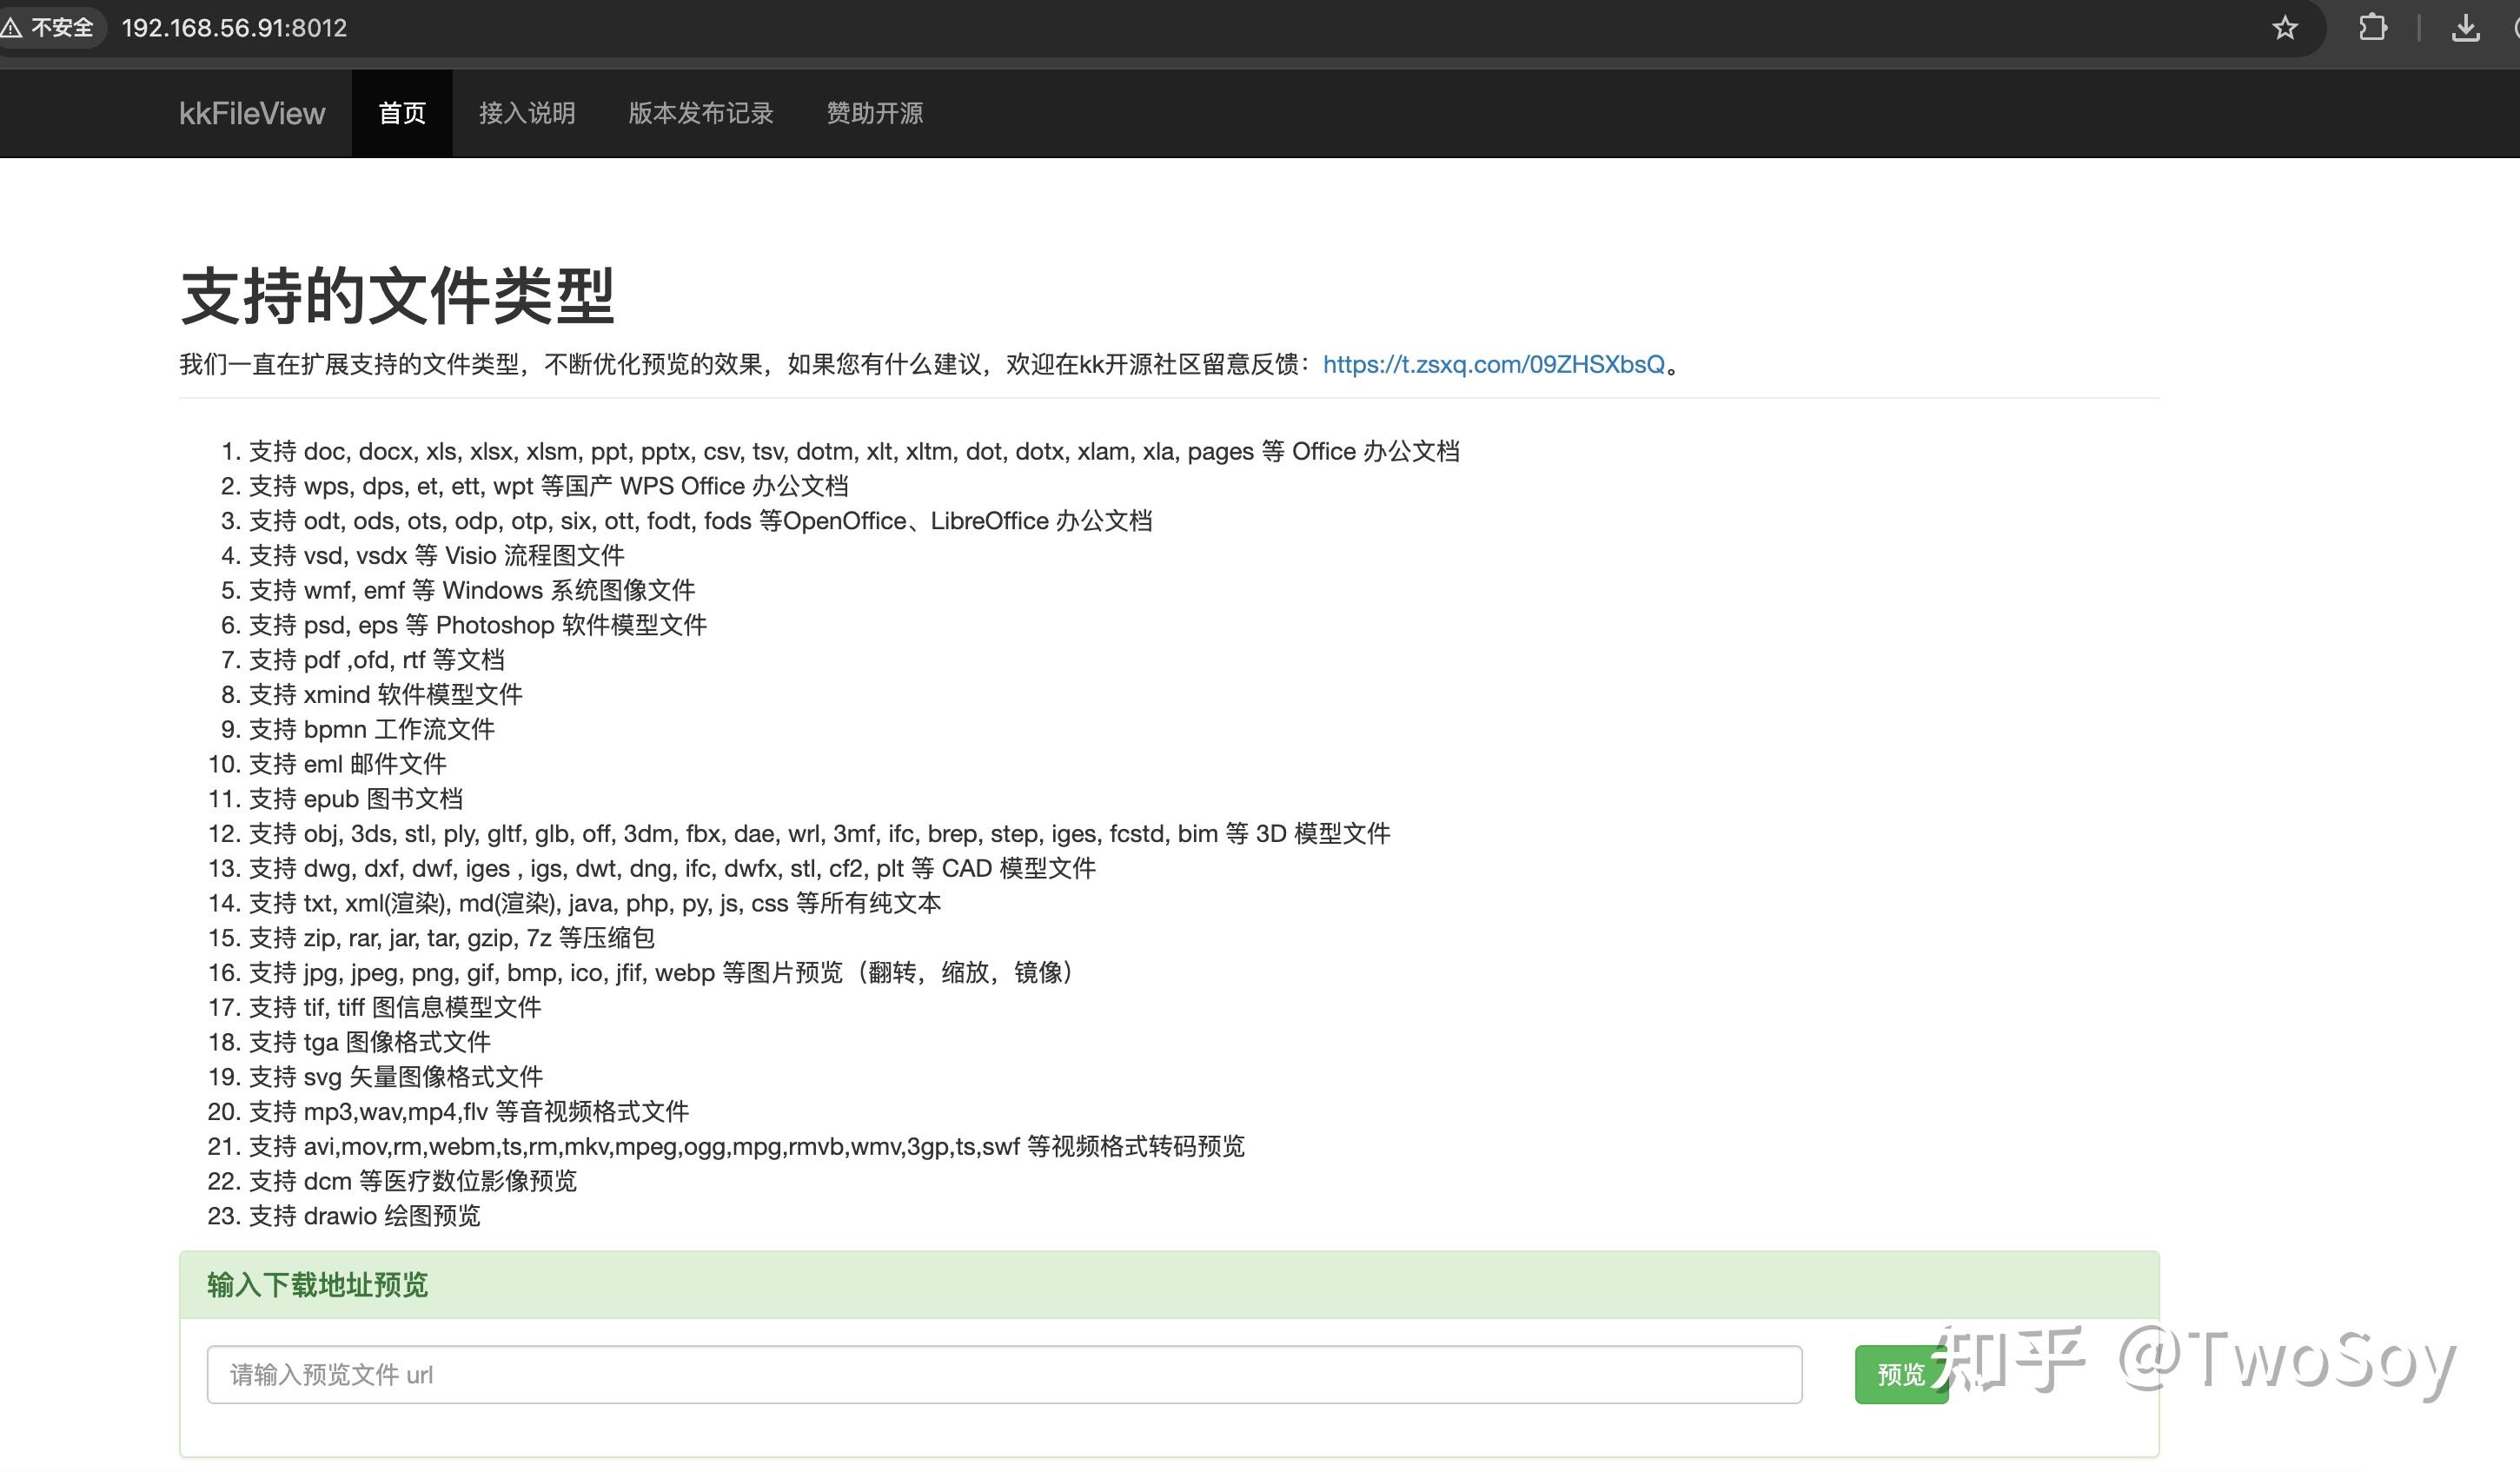Open the browser downloads icon
Screen dimensions: 2520x1472
click(2465, 27)
